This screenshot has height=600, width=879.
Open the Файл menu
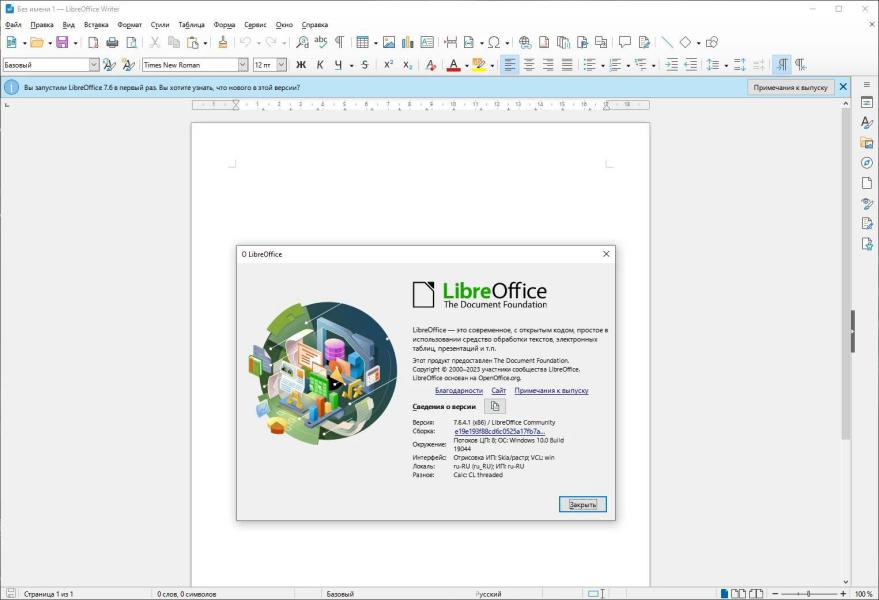point(13,25)
